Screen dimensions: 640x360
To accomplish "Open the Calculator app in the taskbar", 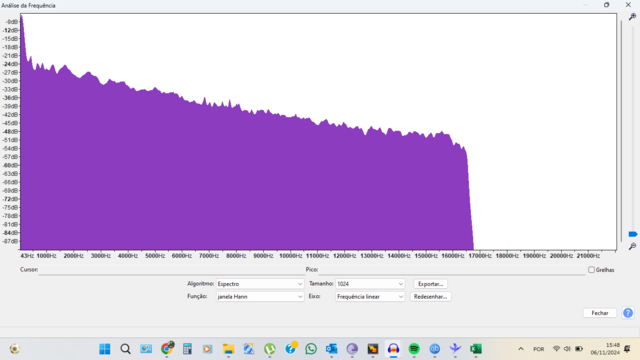I will 187,349.
